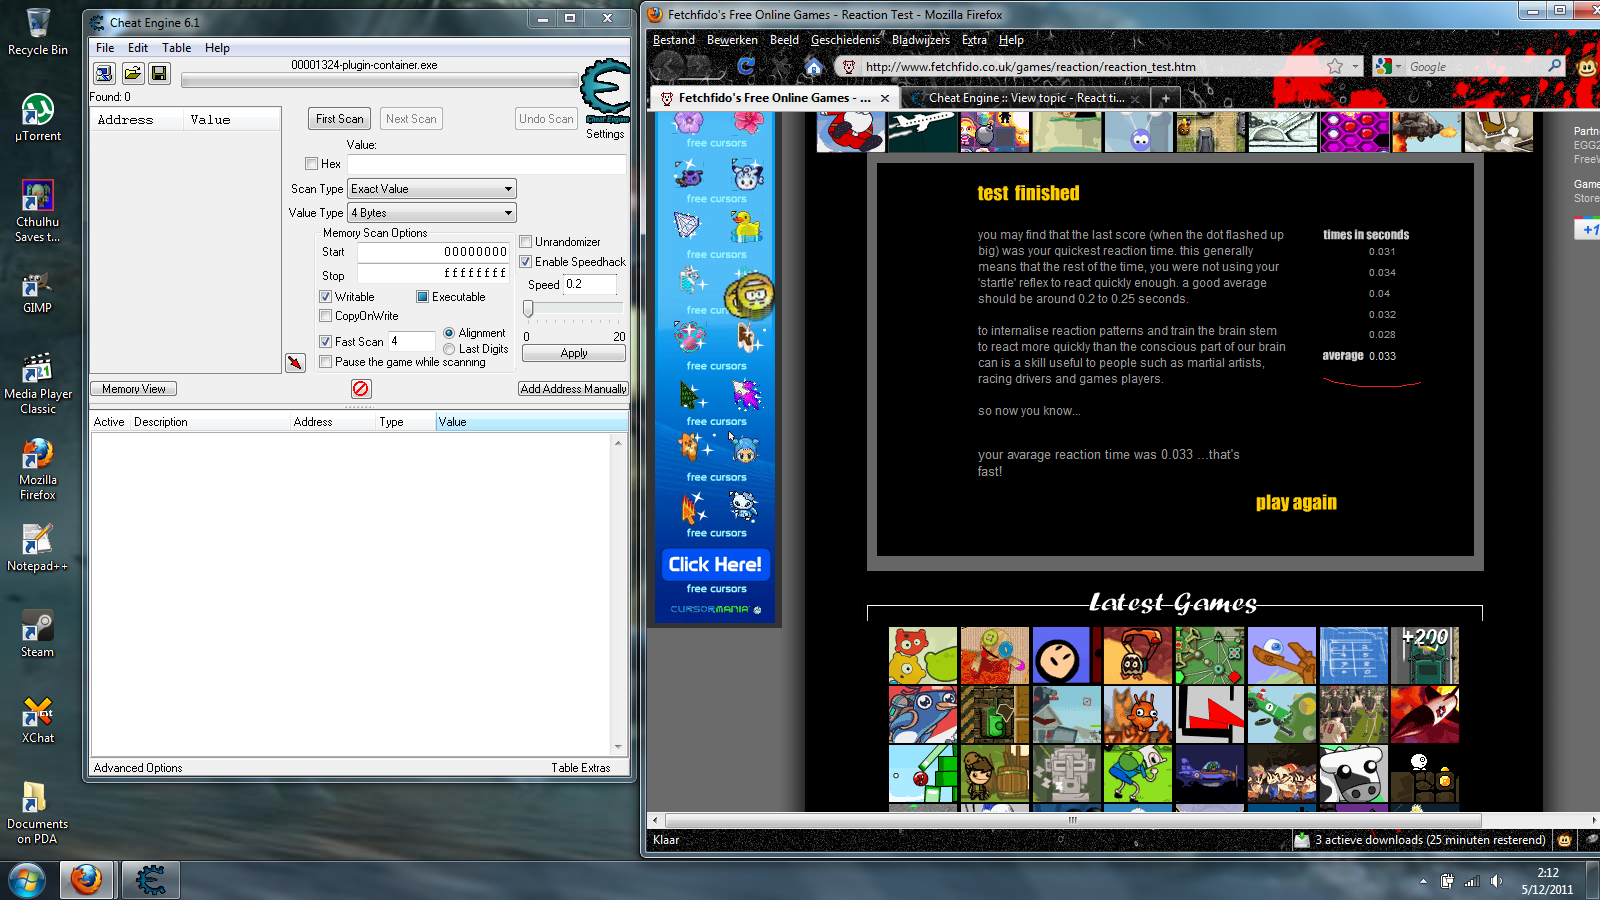Click the save floppy disk icon
This screenshot has width=1600, height=900.
tap(159, 73)
